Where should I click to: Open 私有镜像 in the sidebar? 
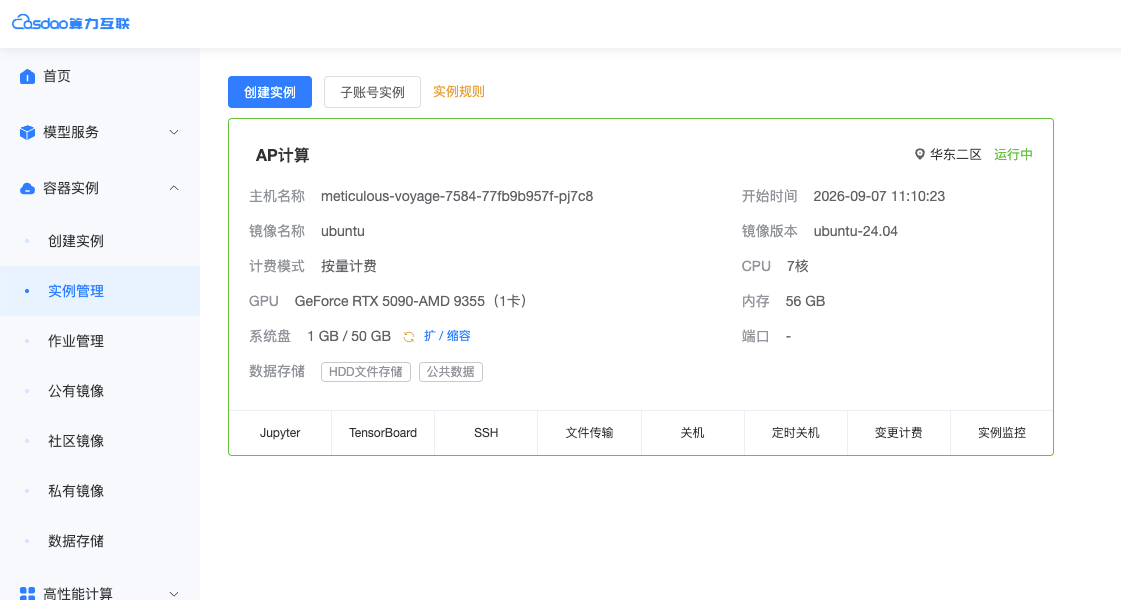pyautogui.click(x=76, y=491)
